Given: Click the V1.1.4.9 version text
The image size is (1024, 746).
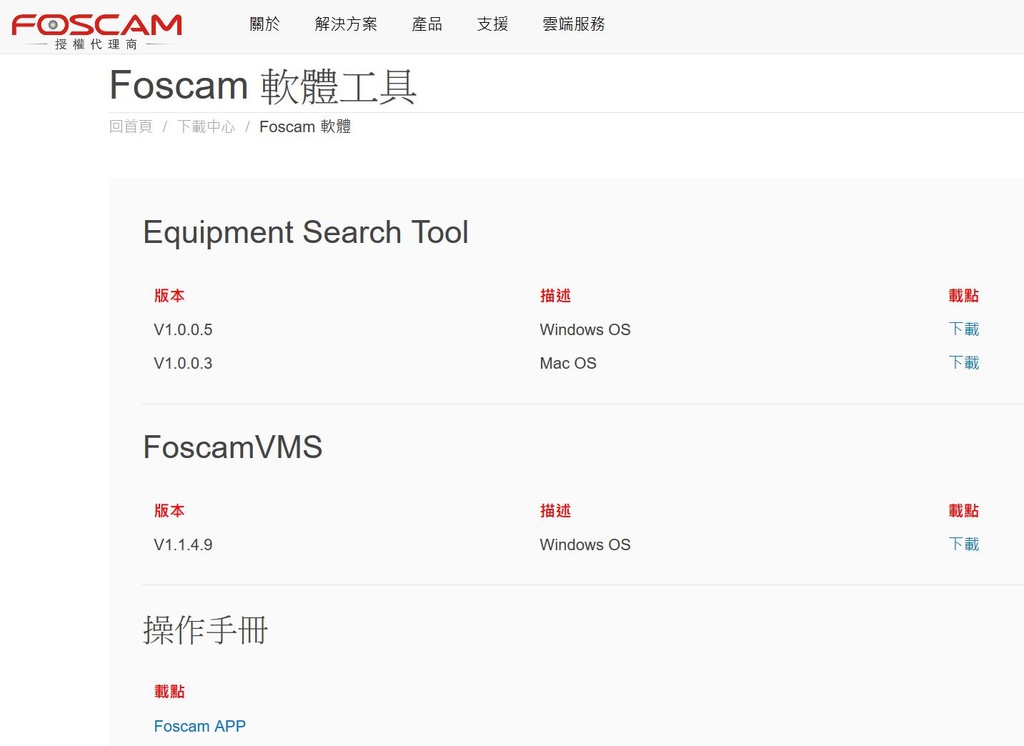Looking at the screenshot, I should pyautogui.click(x=183, y=545).
